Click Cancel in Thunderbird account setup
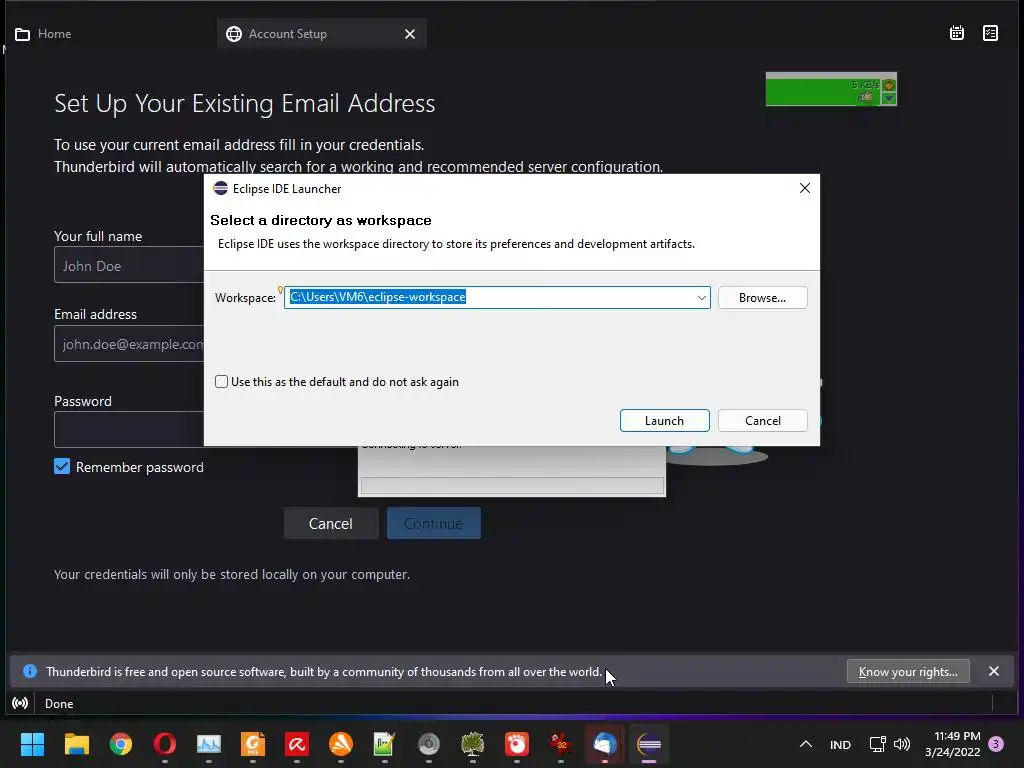1024x768 pixels. point(330,523)
